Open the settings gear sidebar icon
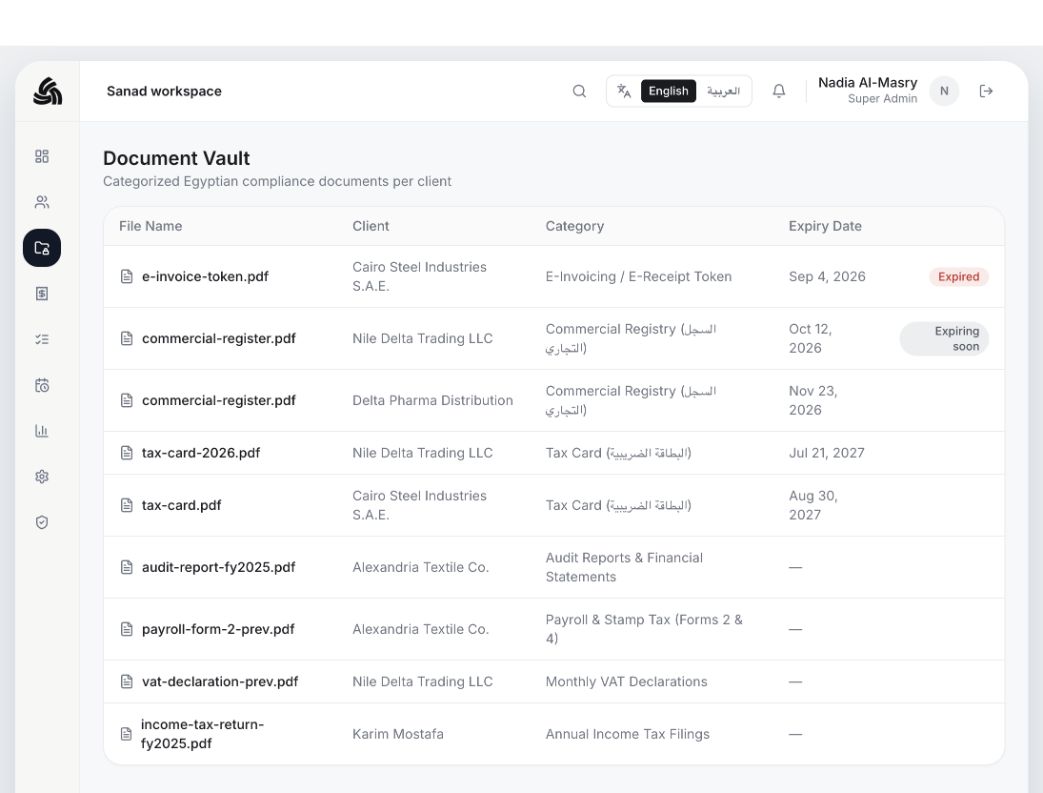The width and height of the screenshot is (1043, 793). pos(42,476)
